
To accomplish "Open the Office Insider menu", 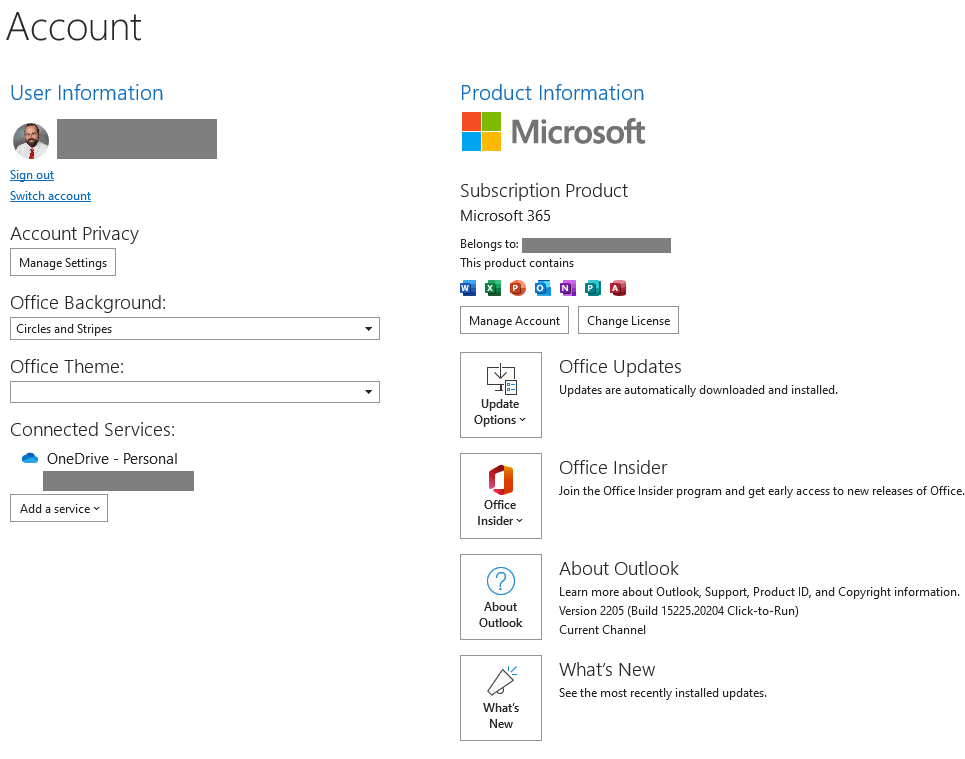I will 500,496.
